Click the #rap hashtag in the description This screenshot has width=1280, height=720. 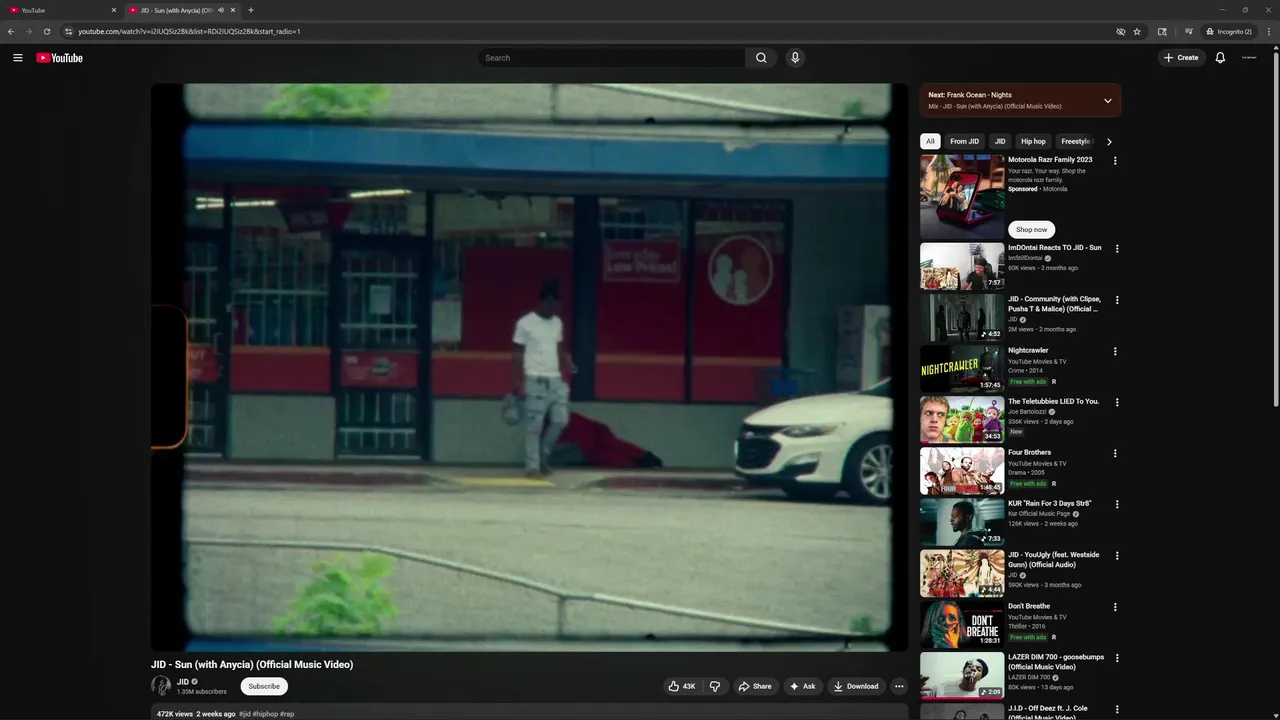click(287, 714)
